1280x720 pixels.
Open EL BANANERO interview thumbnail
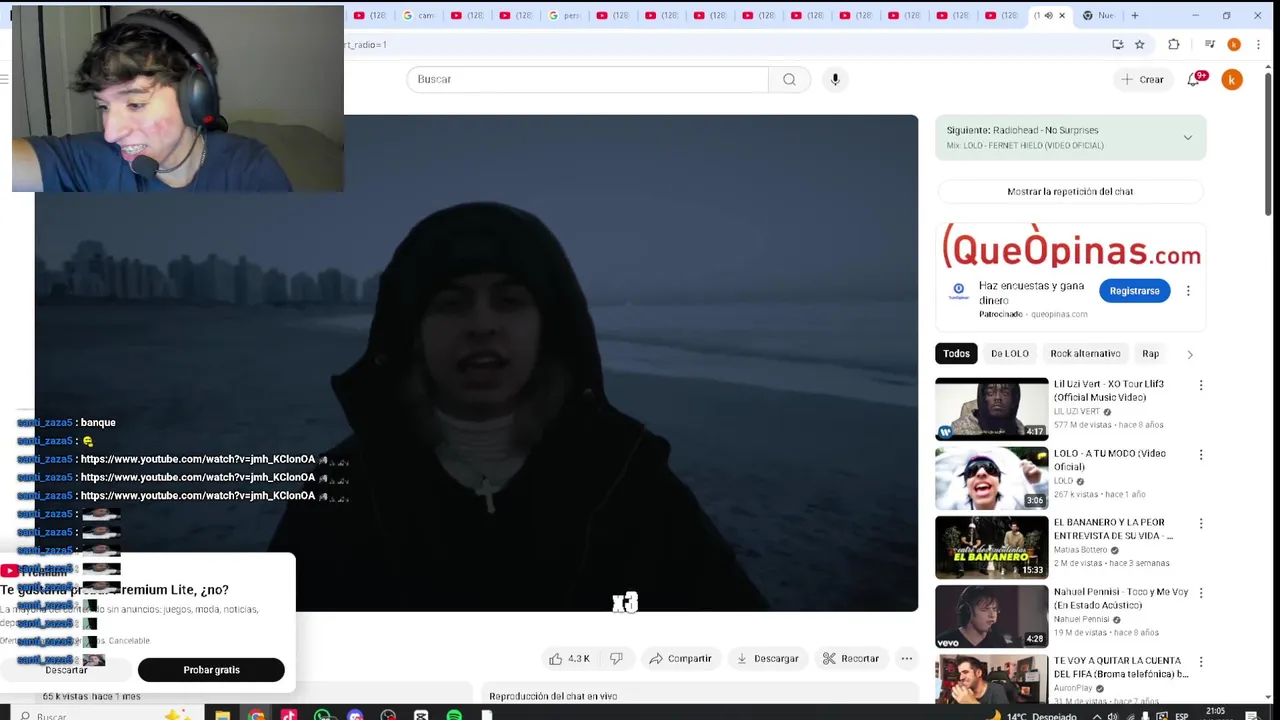pos(992,547)
